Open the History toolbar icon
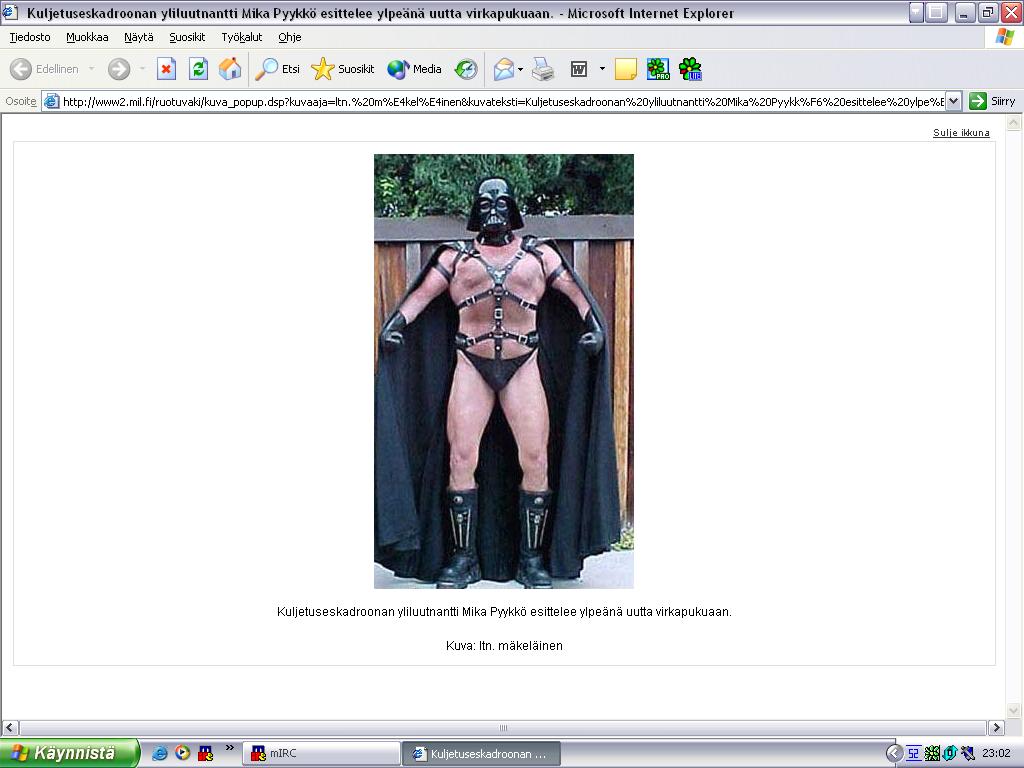 [x=466, y=69]
